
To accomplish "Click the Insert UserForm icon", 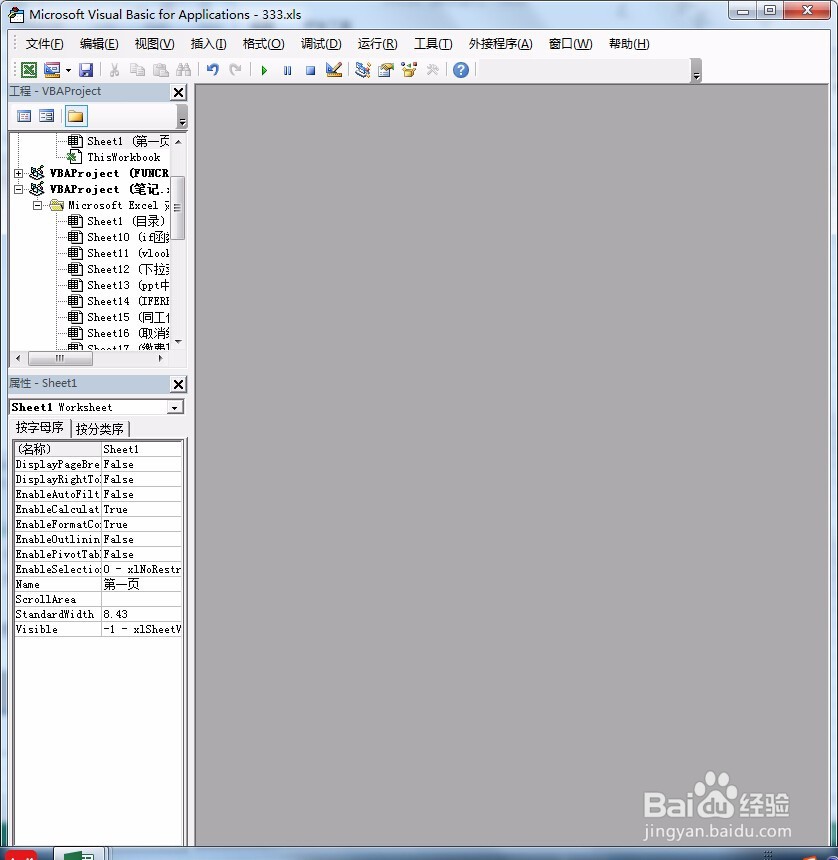I will pos(52,70).
